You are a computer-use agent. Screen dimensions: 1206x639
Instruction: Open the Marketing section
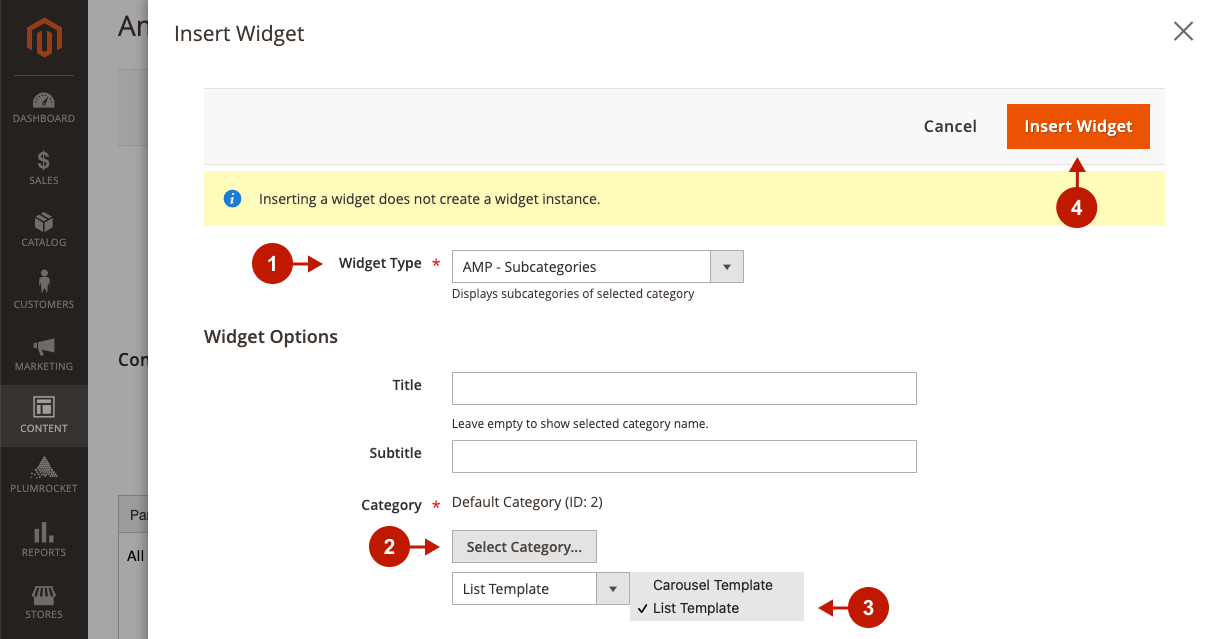44,353
